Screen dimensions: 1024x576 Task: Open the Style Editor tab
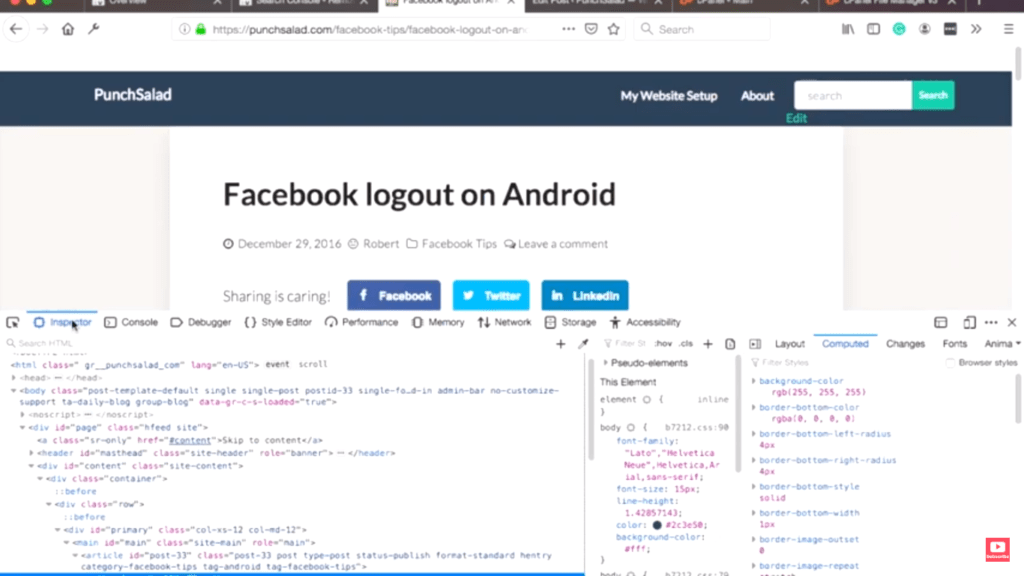(x=278, y=322)
